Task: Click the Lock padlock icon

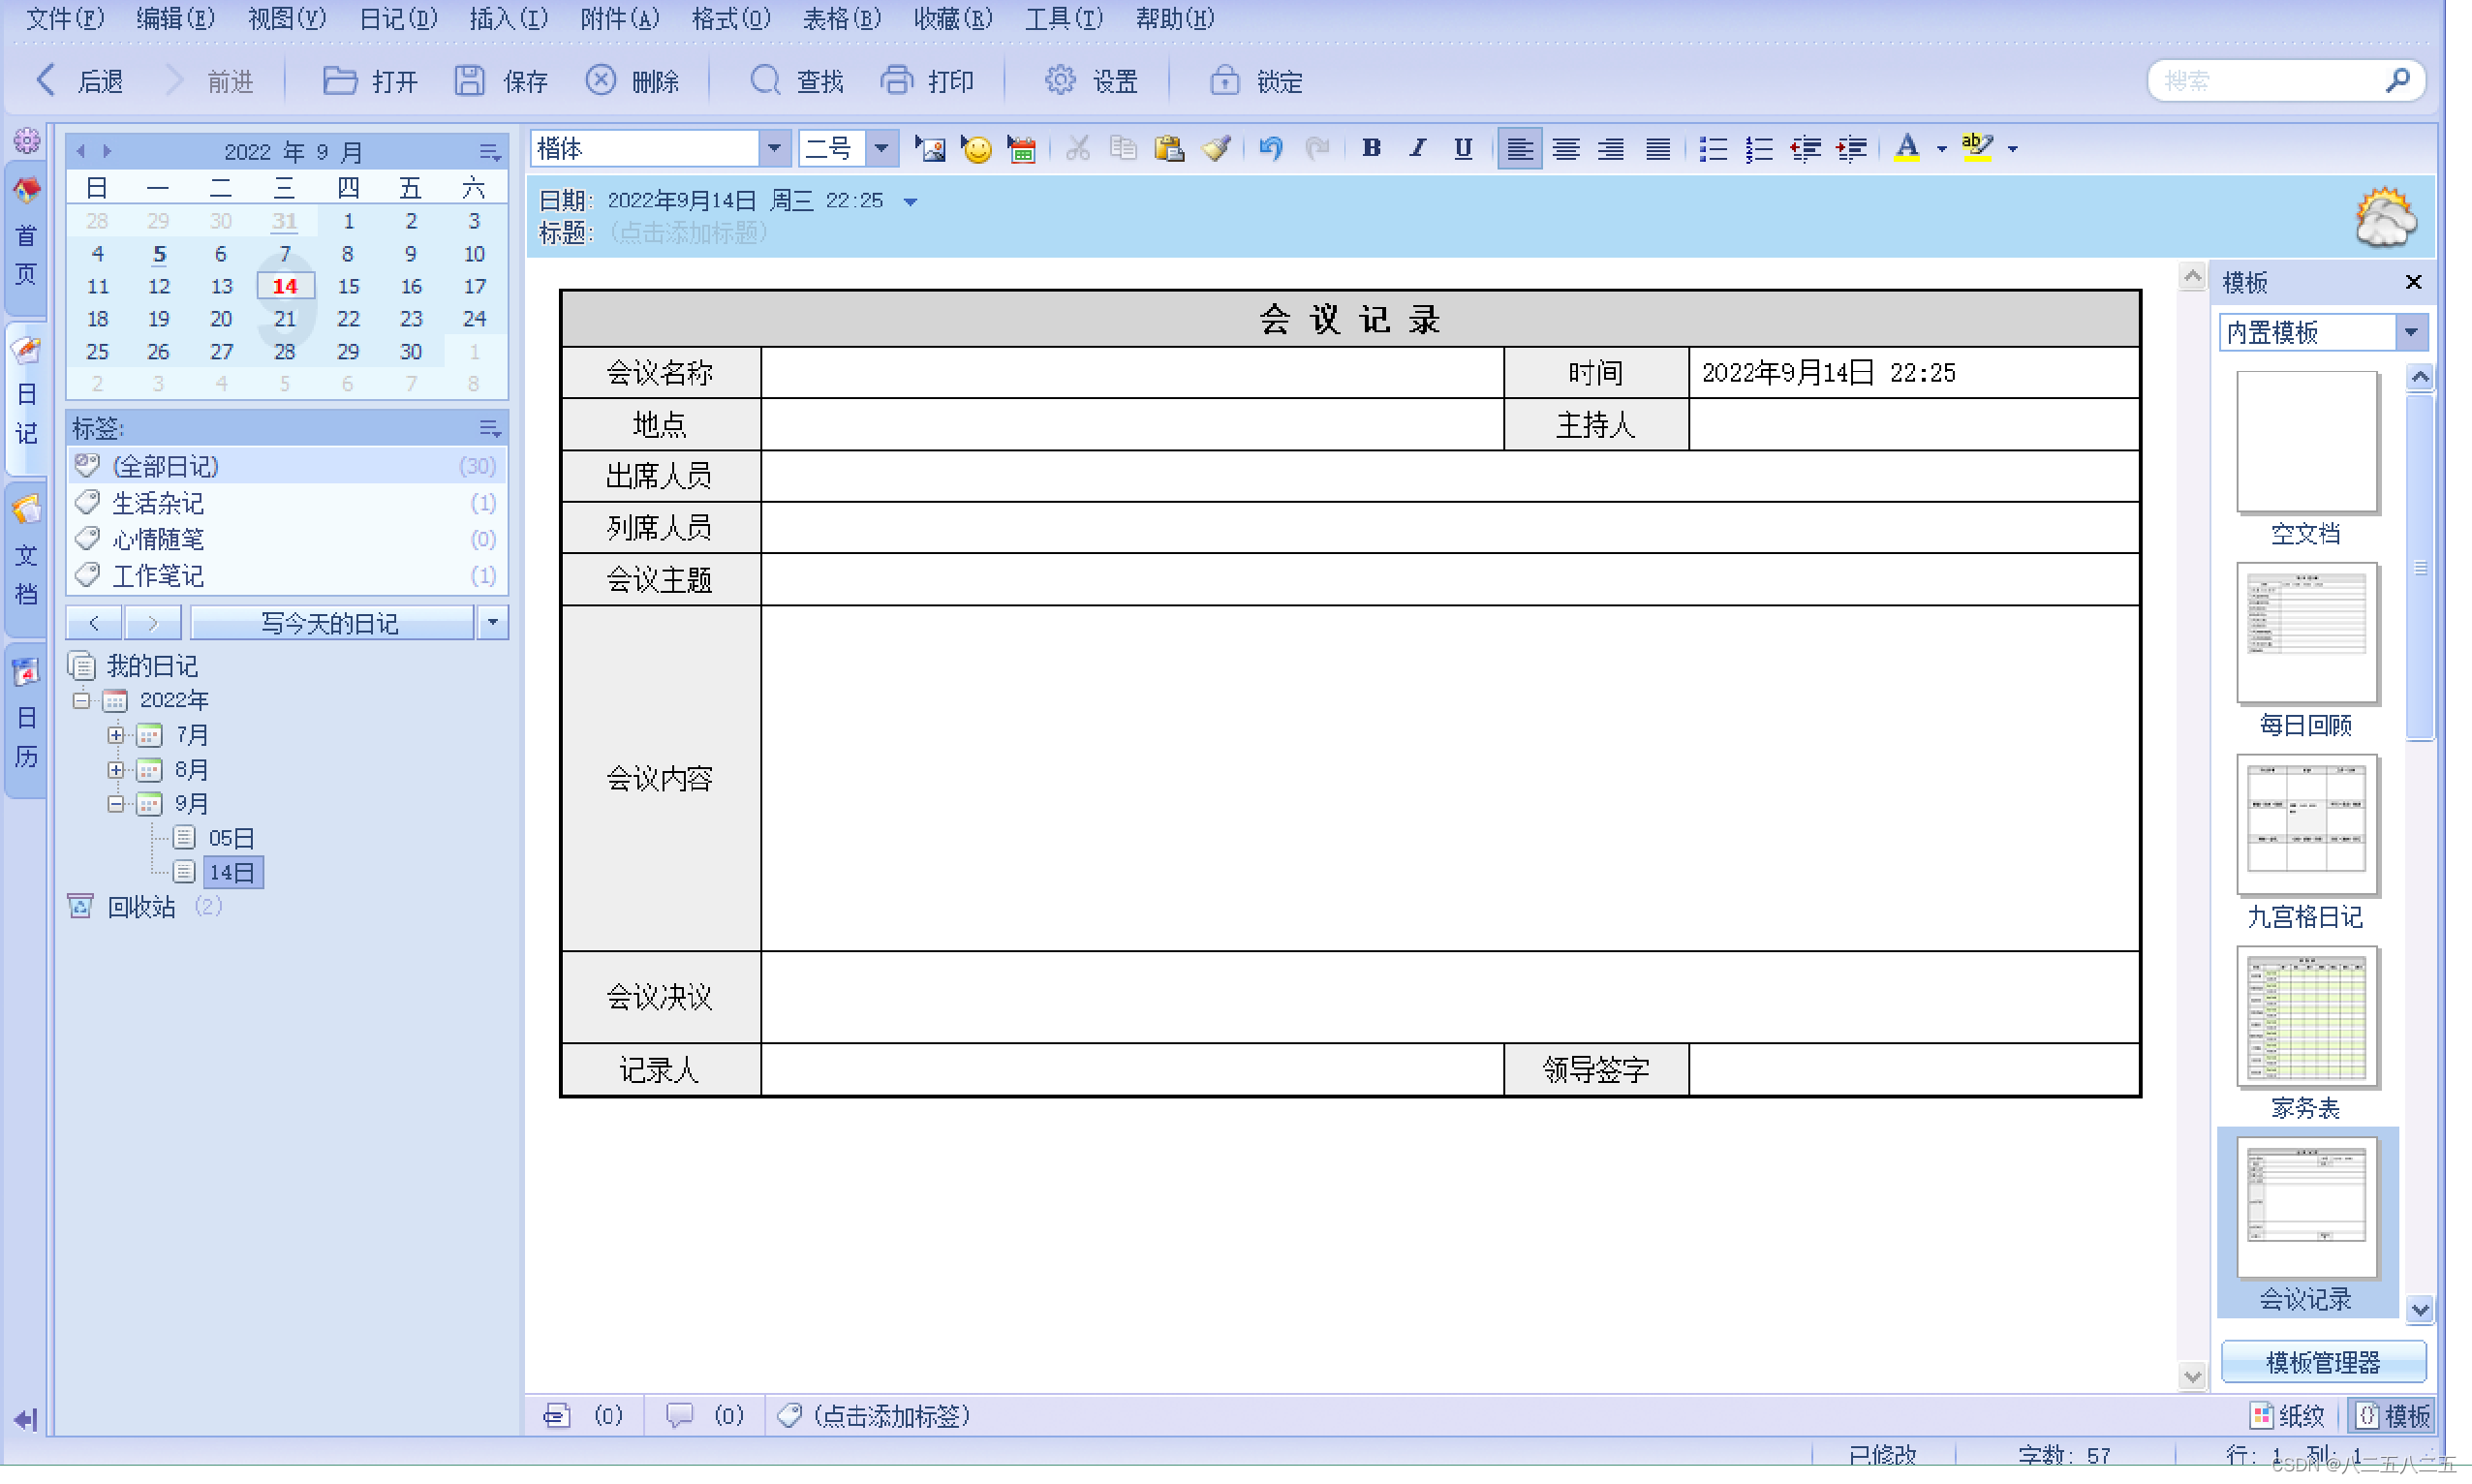Action: (x=1224, y=81)
